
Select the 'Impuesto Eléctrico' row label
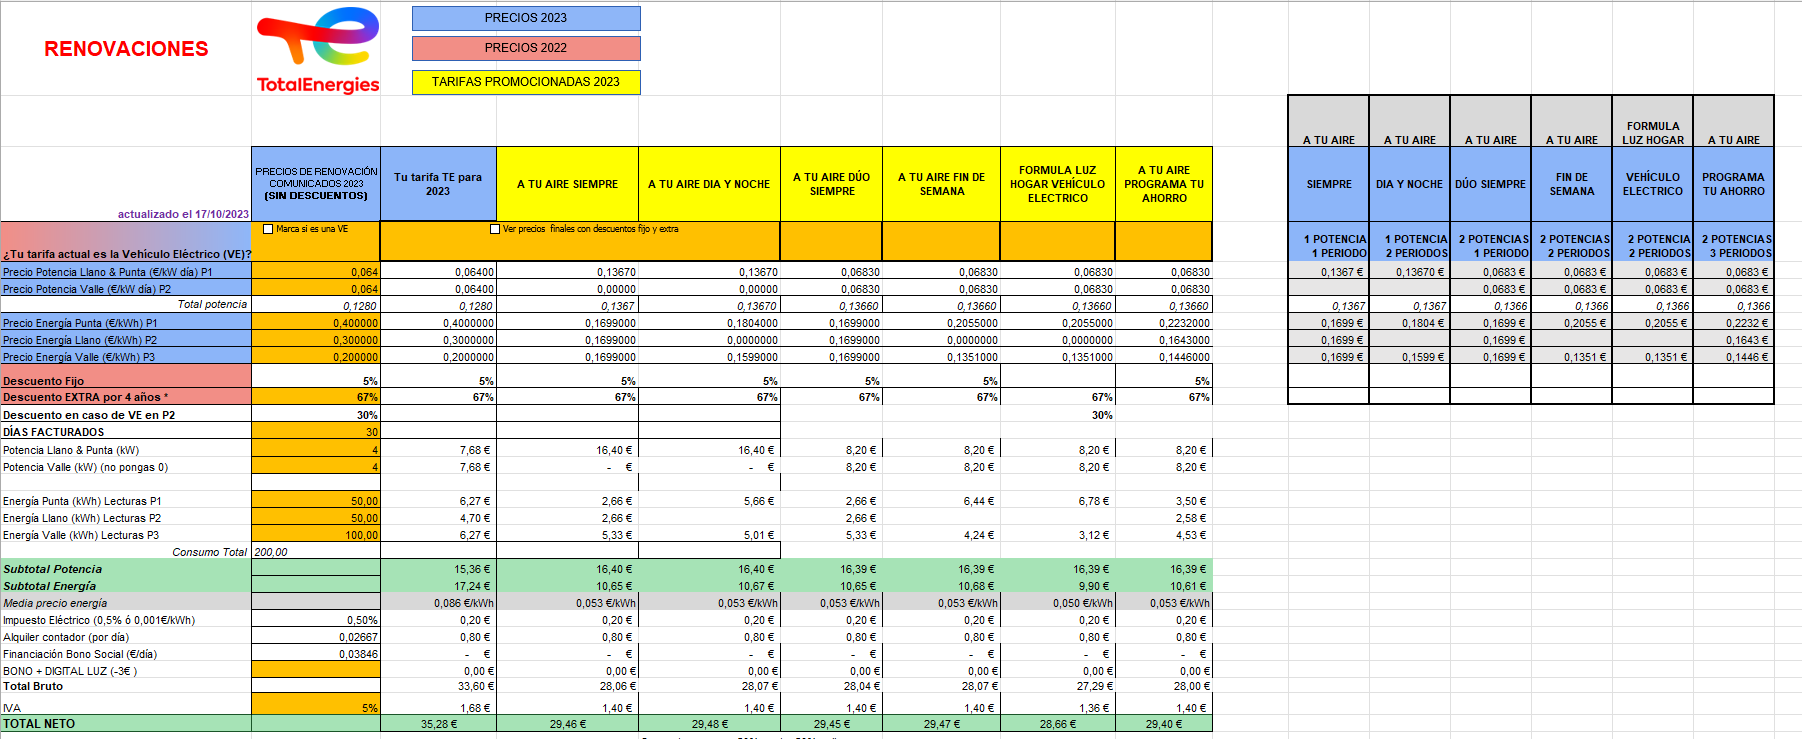[x=126, y=620]
